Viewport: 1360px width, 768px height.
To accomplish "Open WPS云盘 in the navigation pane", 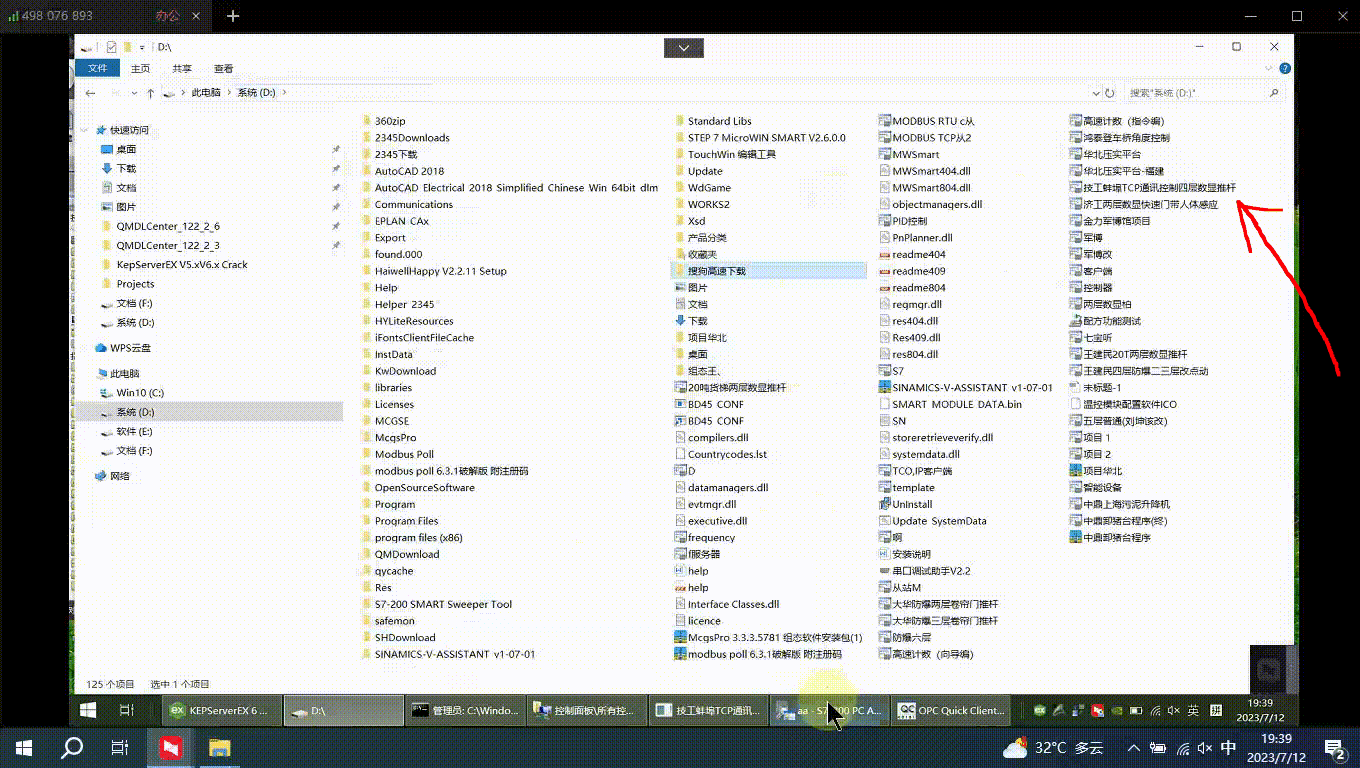I will [130, 348].
